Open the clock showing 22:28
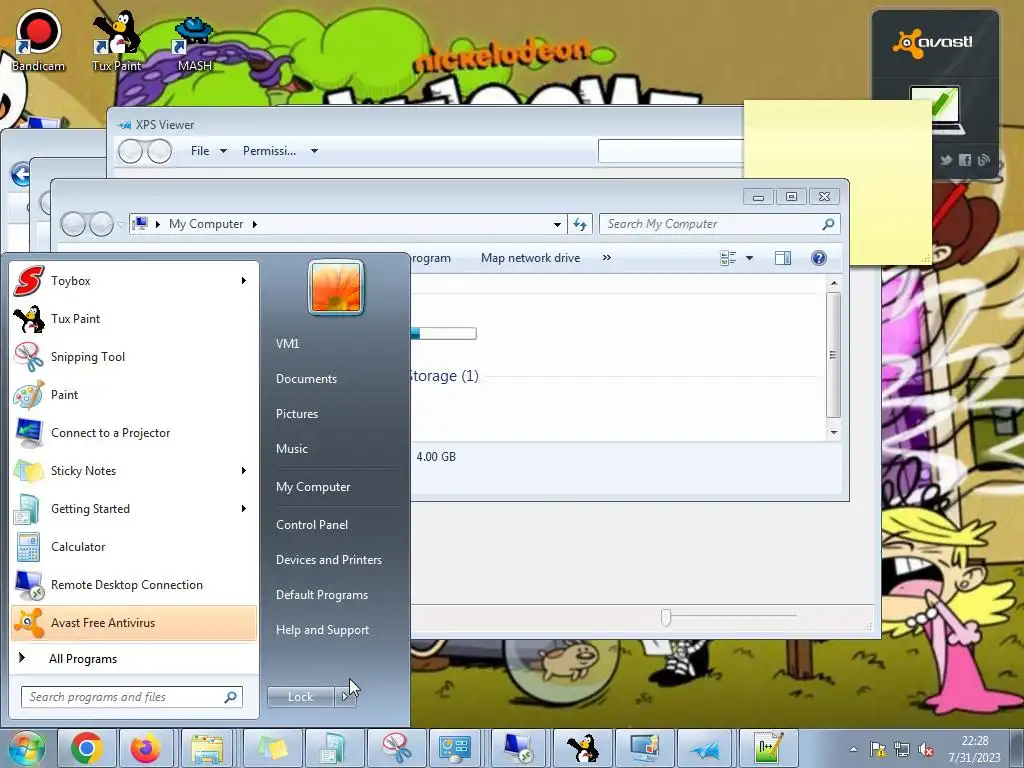Viewport: 1024px width, 768px height. (x=974, y=749)
